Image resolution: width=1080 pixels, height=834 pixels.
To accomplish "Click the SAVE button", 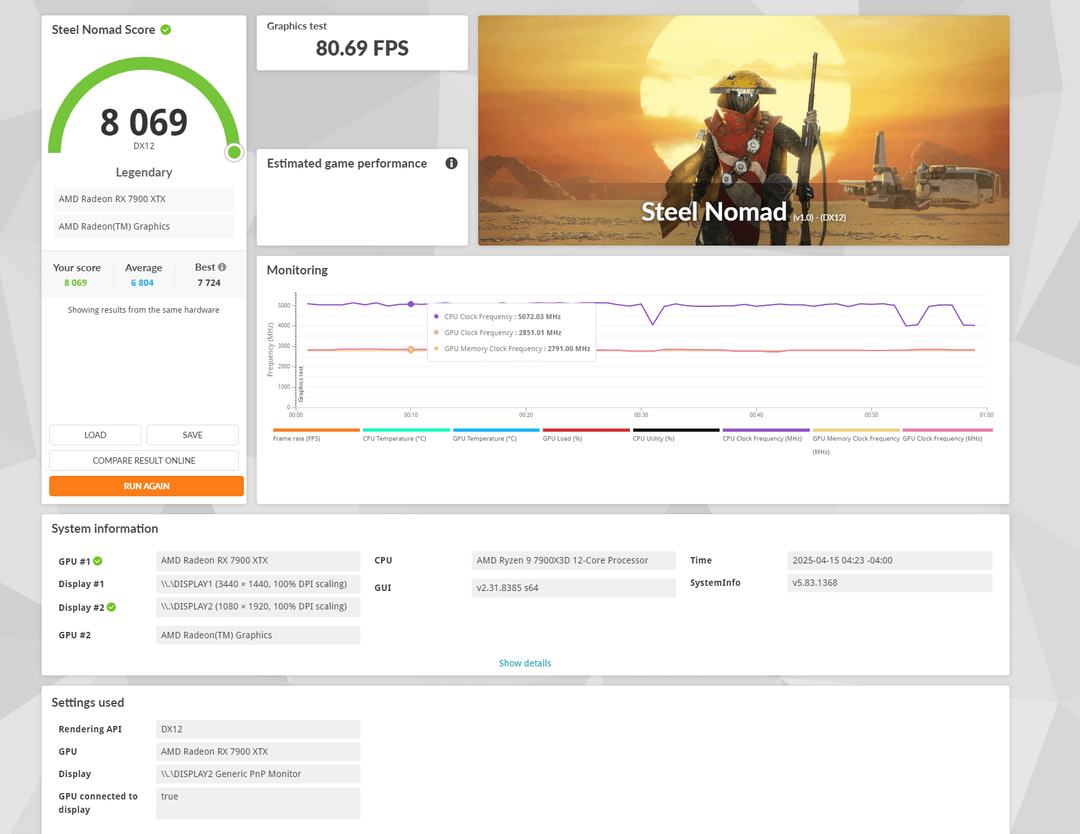I will 192,435.
